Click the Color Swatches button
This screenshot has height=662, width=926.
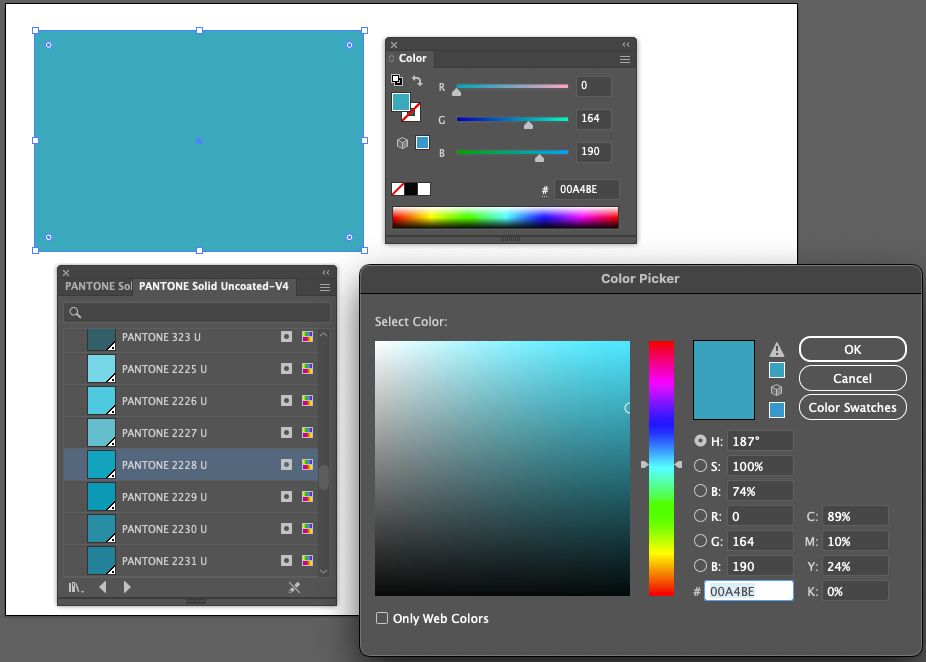point(852,407)
